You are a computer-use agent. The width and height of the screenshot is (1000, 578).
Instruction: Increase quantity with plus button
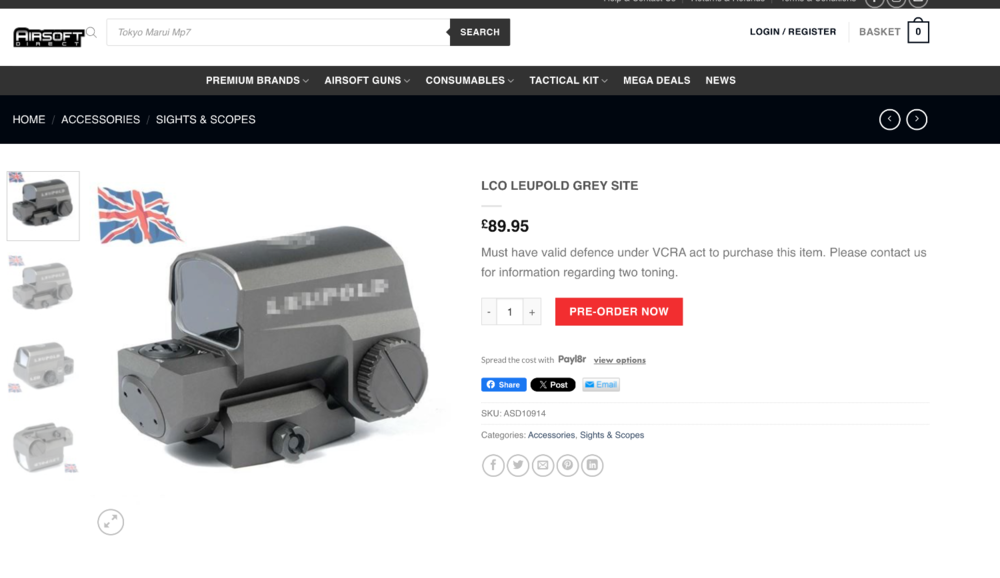point(532,312)
